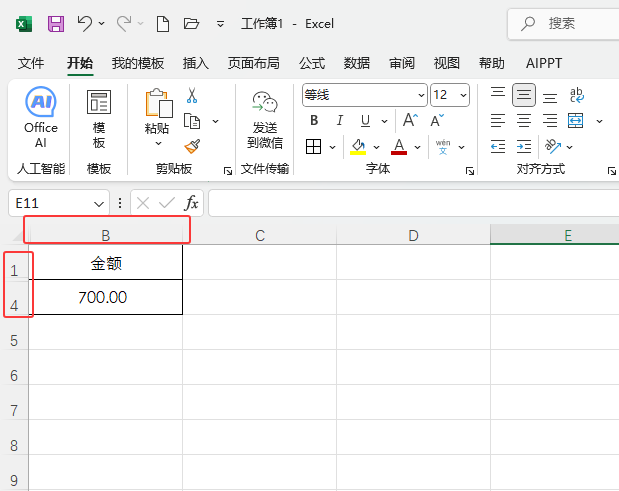Viewport: 619px width, 491px height.
Task: Open 剪贴板 clipboard pane launcher
Action: click(228, 171)
